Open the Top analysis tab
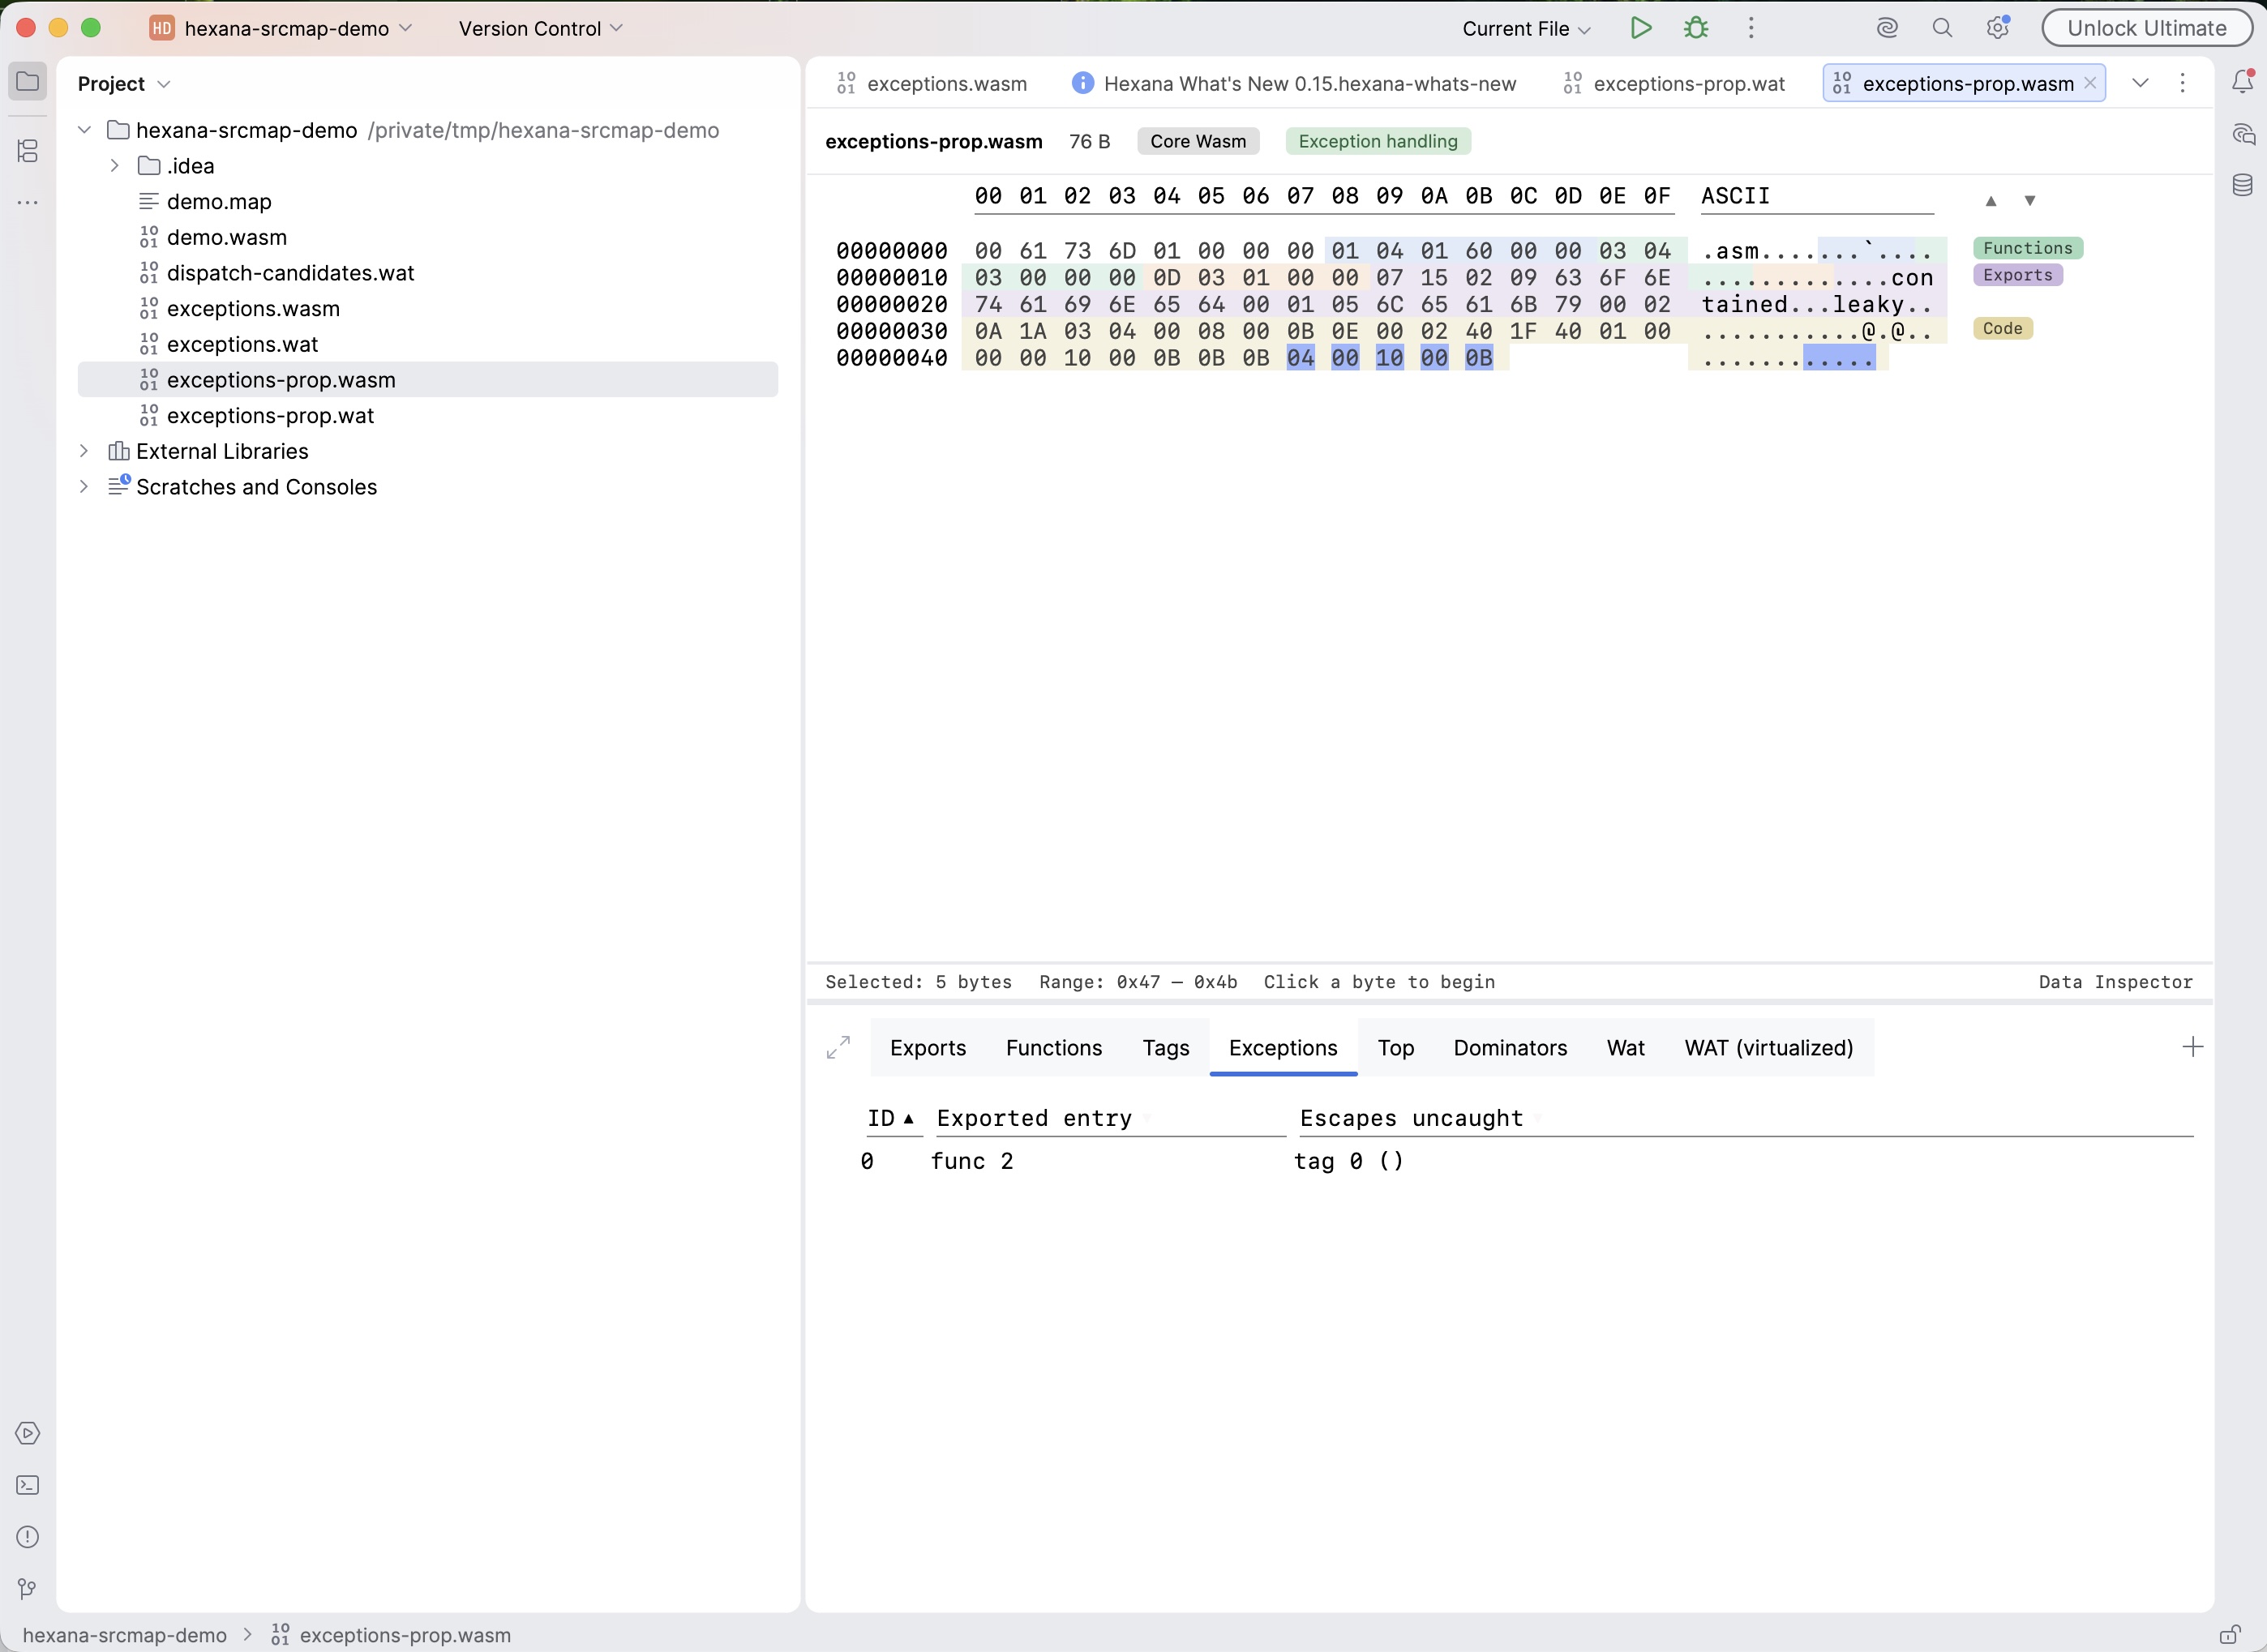The width and height of the screenshot is (2267, 1652). (x=1396, y=1048)
